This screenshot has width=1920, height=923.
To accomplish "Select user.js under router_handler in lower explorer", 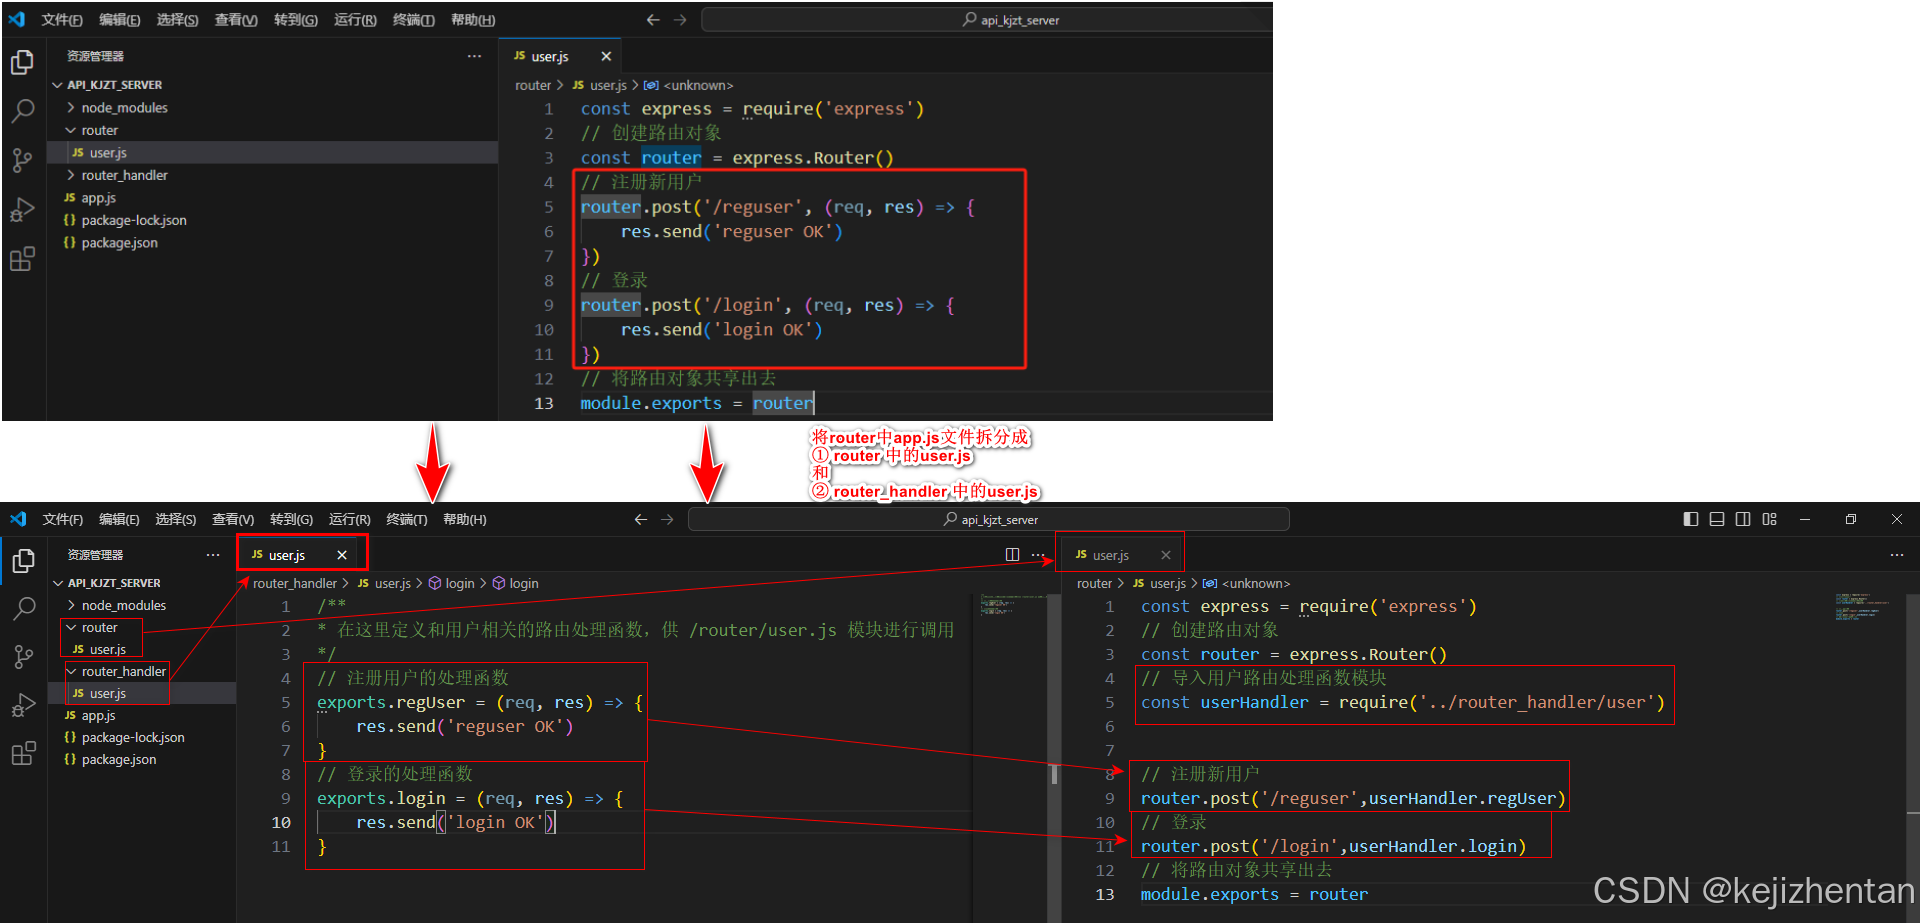I will [142, 693].
